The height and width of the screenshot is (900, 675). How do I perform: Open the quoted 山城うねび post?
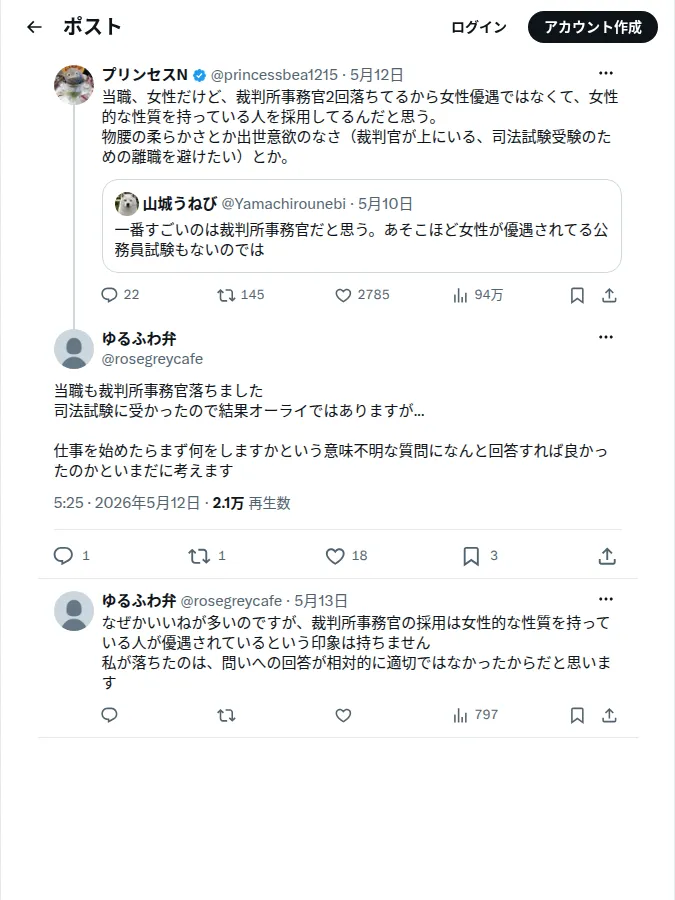(x=362, y=226)
